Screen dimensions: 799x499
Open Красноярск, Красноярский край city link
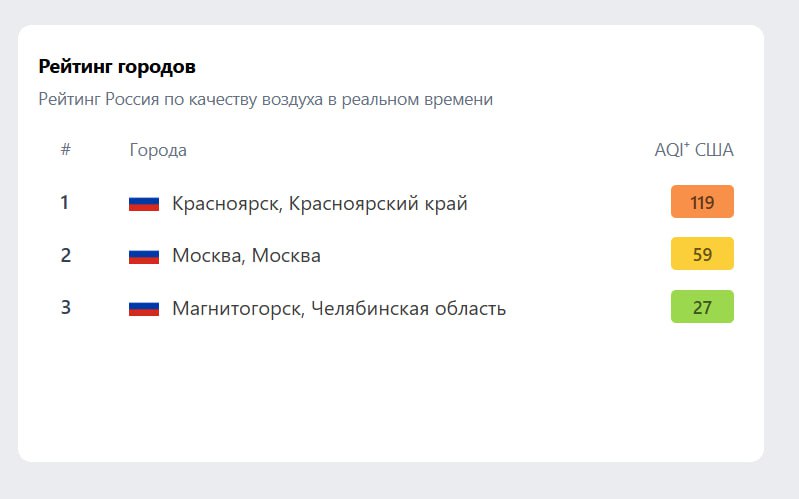click(x=319, y=204)
